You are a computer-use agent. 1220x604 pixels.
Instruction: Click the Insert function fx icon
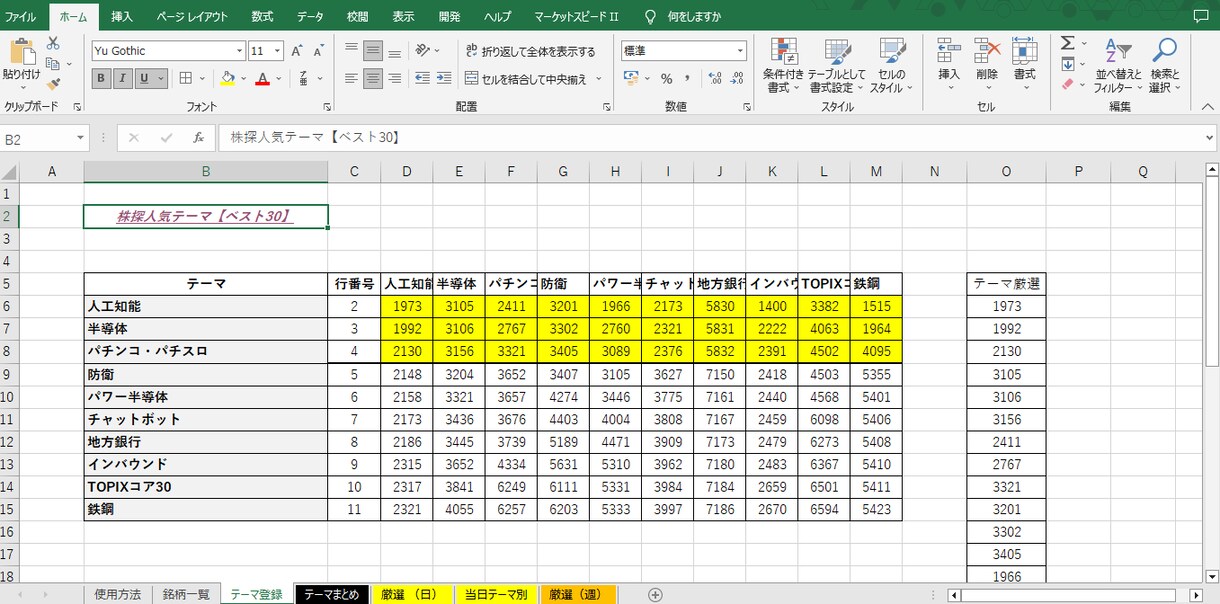(199, 138)
